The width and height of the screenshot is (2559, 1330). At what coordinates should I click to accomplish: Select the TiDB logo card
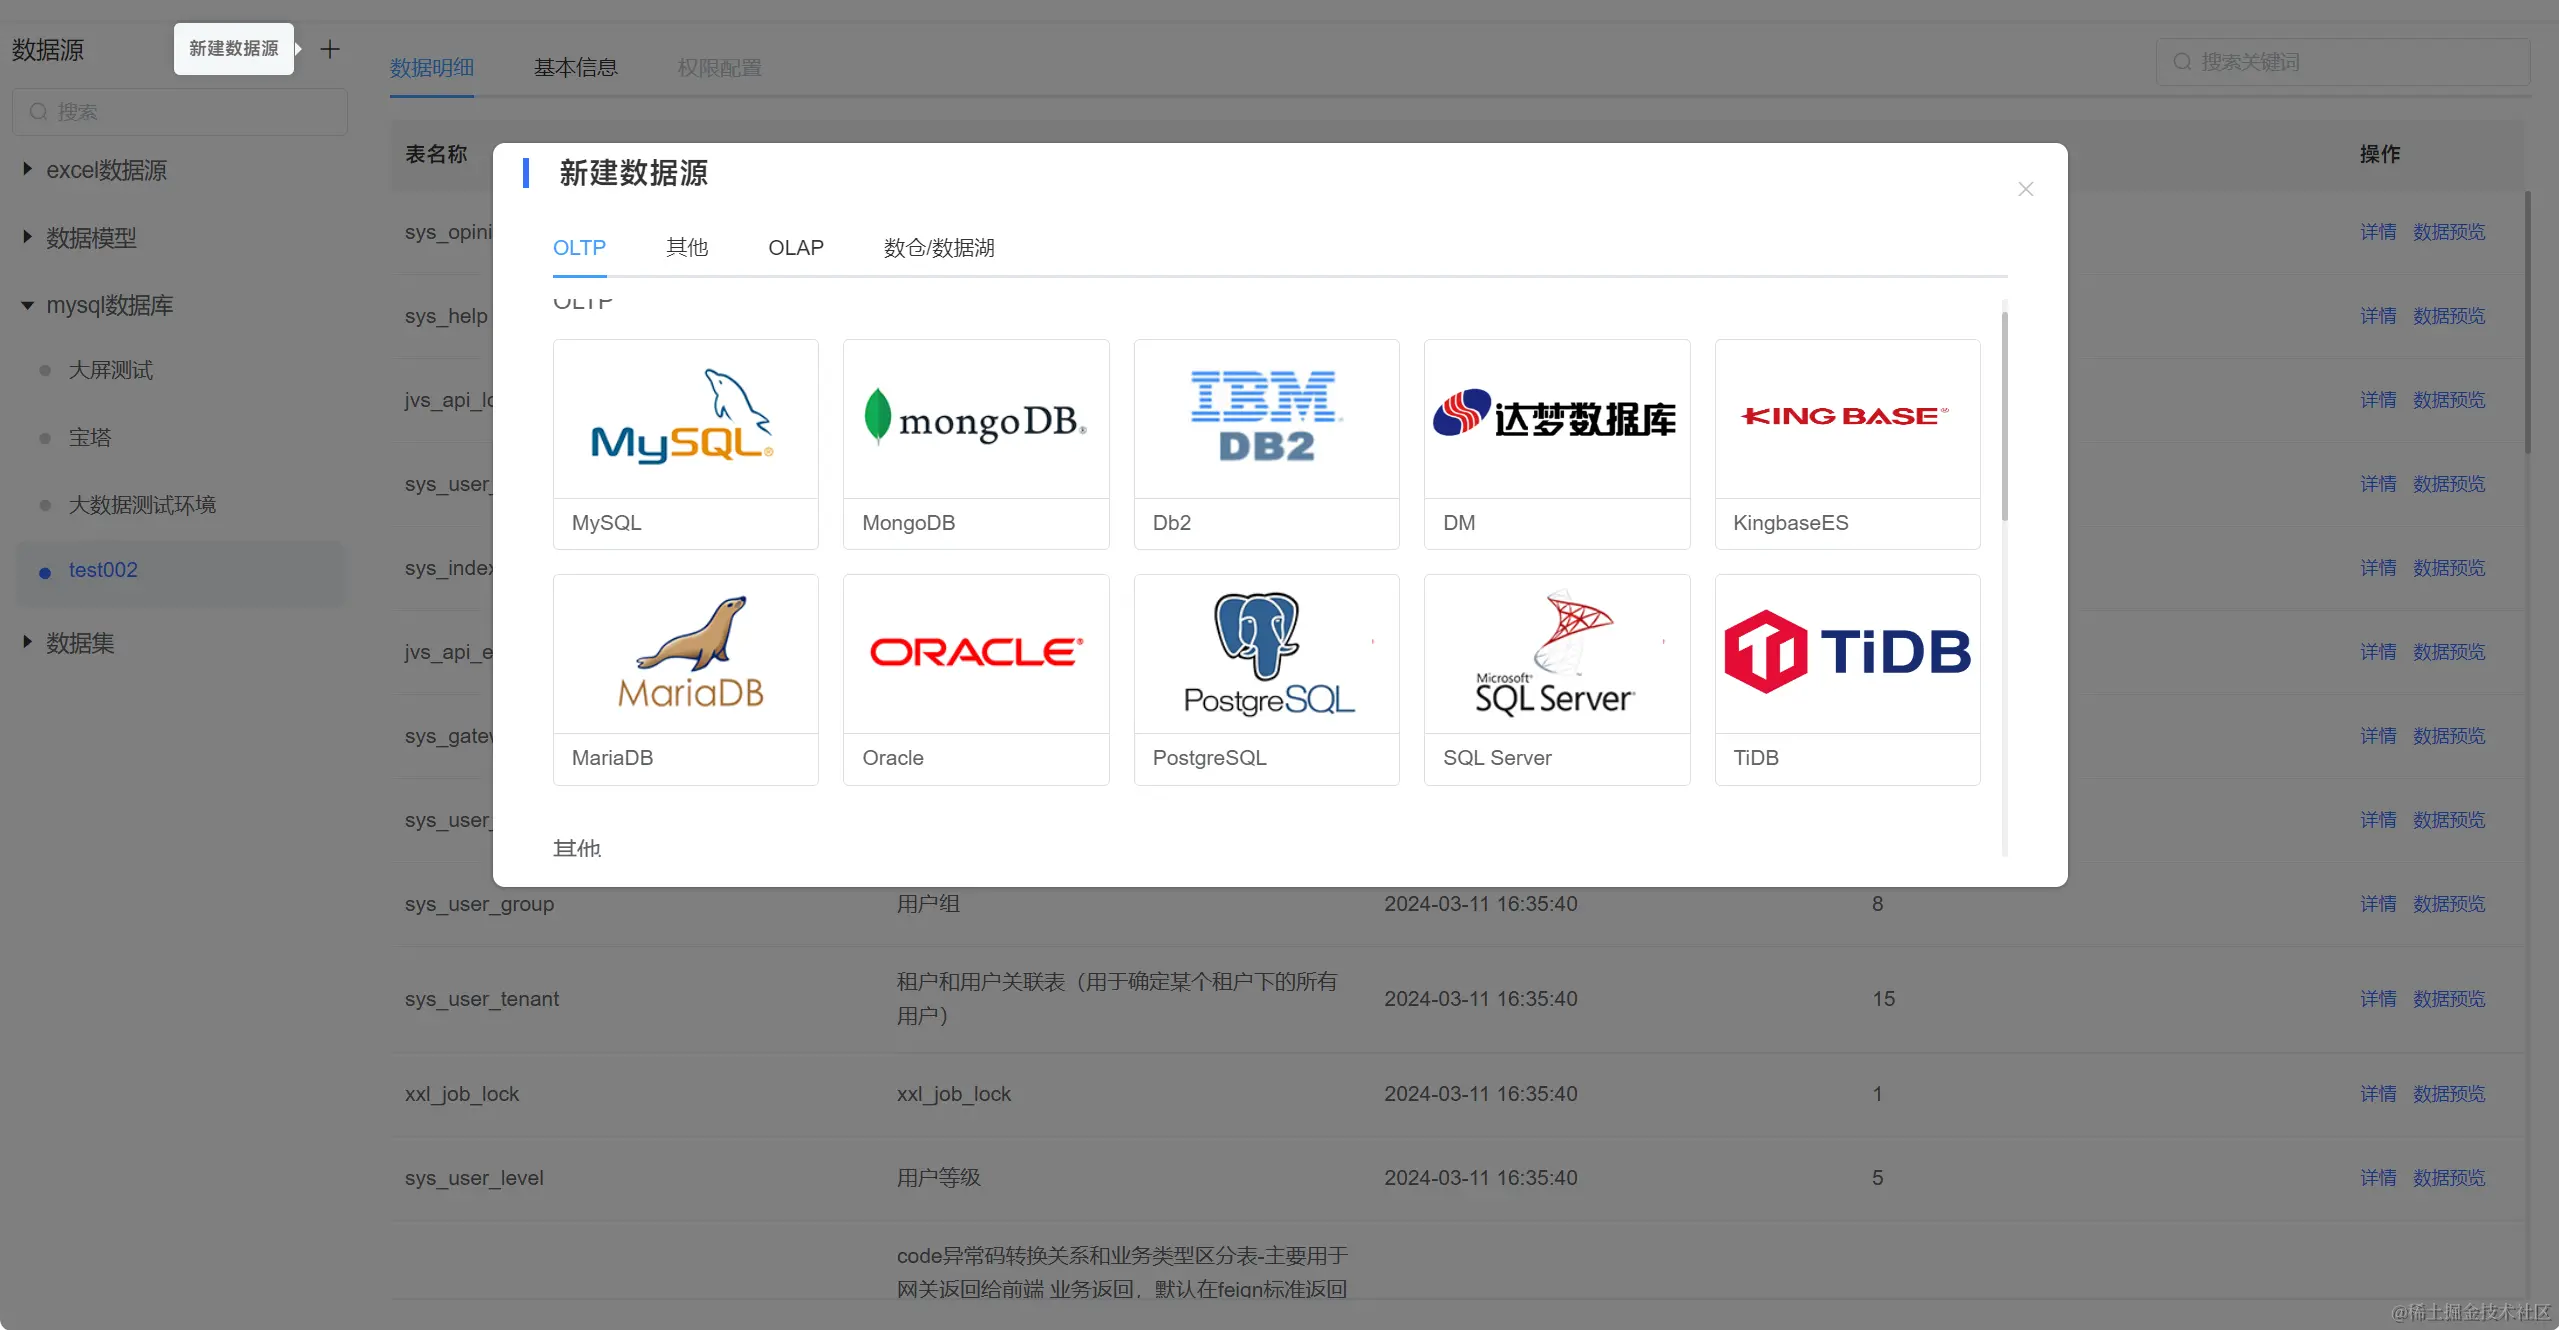point(1846,654)
